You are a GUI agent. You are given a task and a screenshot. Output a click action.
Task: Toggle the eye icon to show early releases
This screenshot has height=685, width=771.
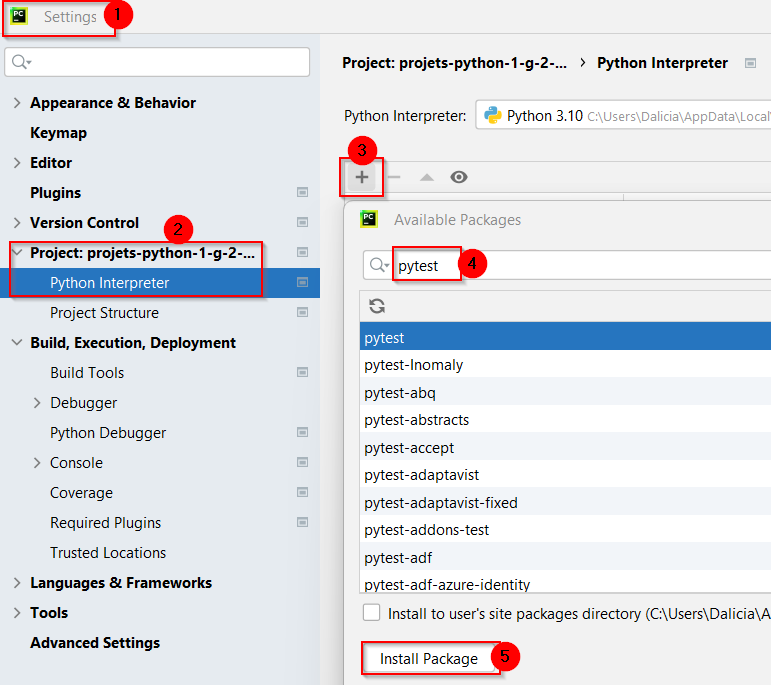[459, 177]
